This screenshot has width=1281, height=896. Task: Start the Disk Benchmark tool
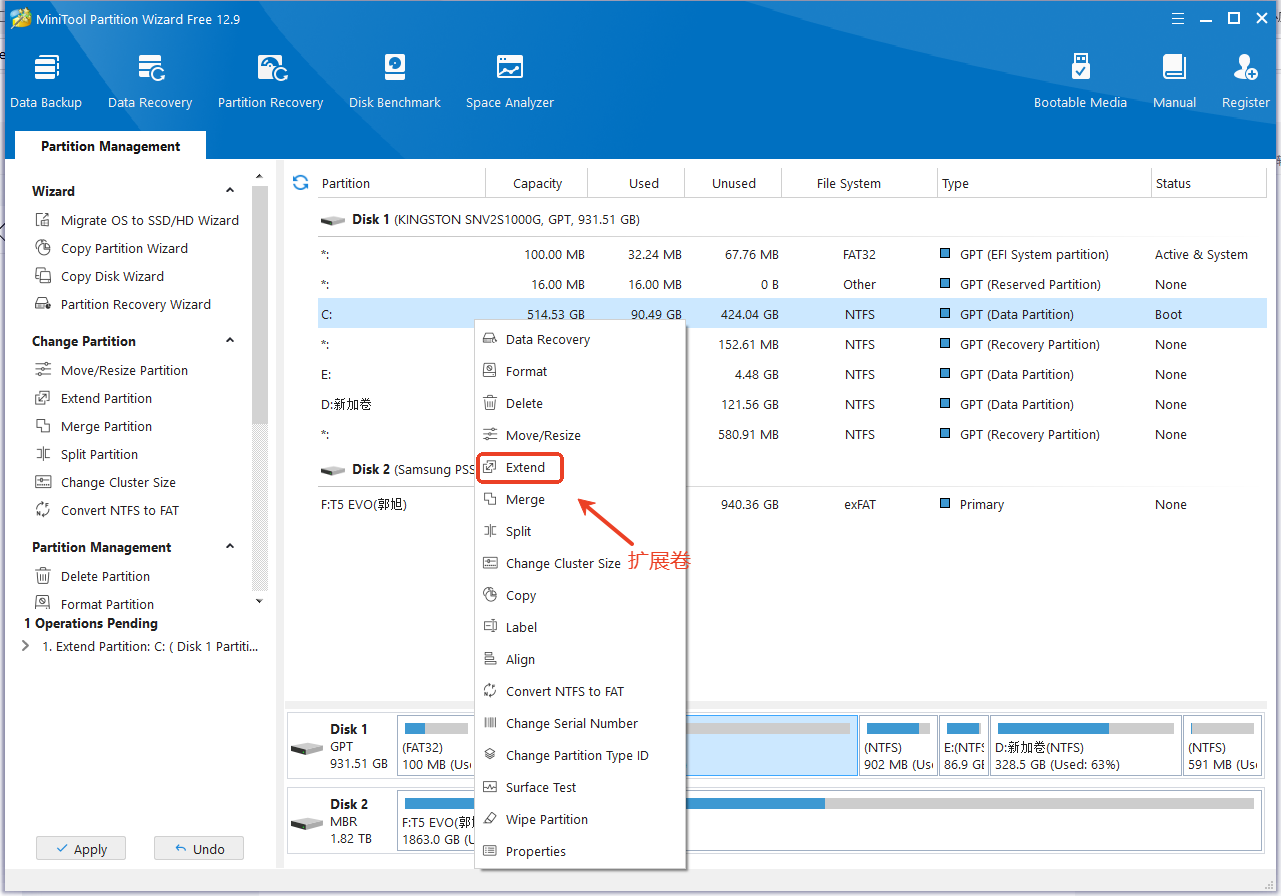(x=395, y=82)
